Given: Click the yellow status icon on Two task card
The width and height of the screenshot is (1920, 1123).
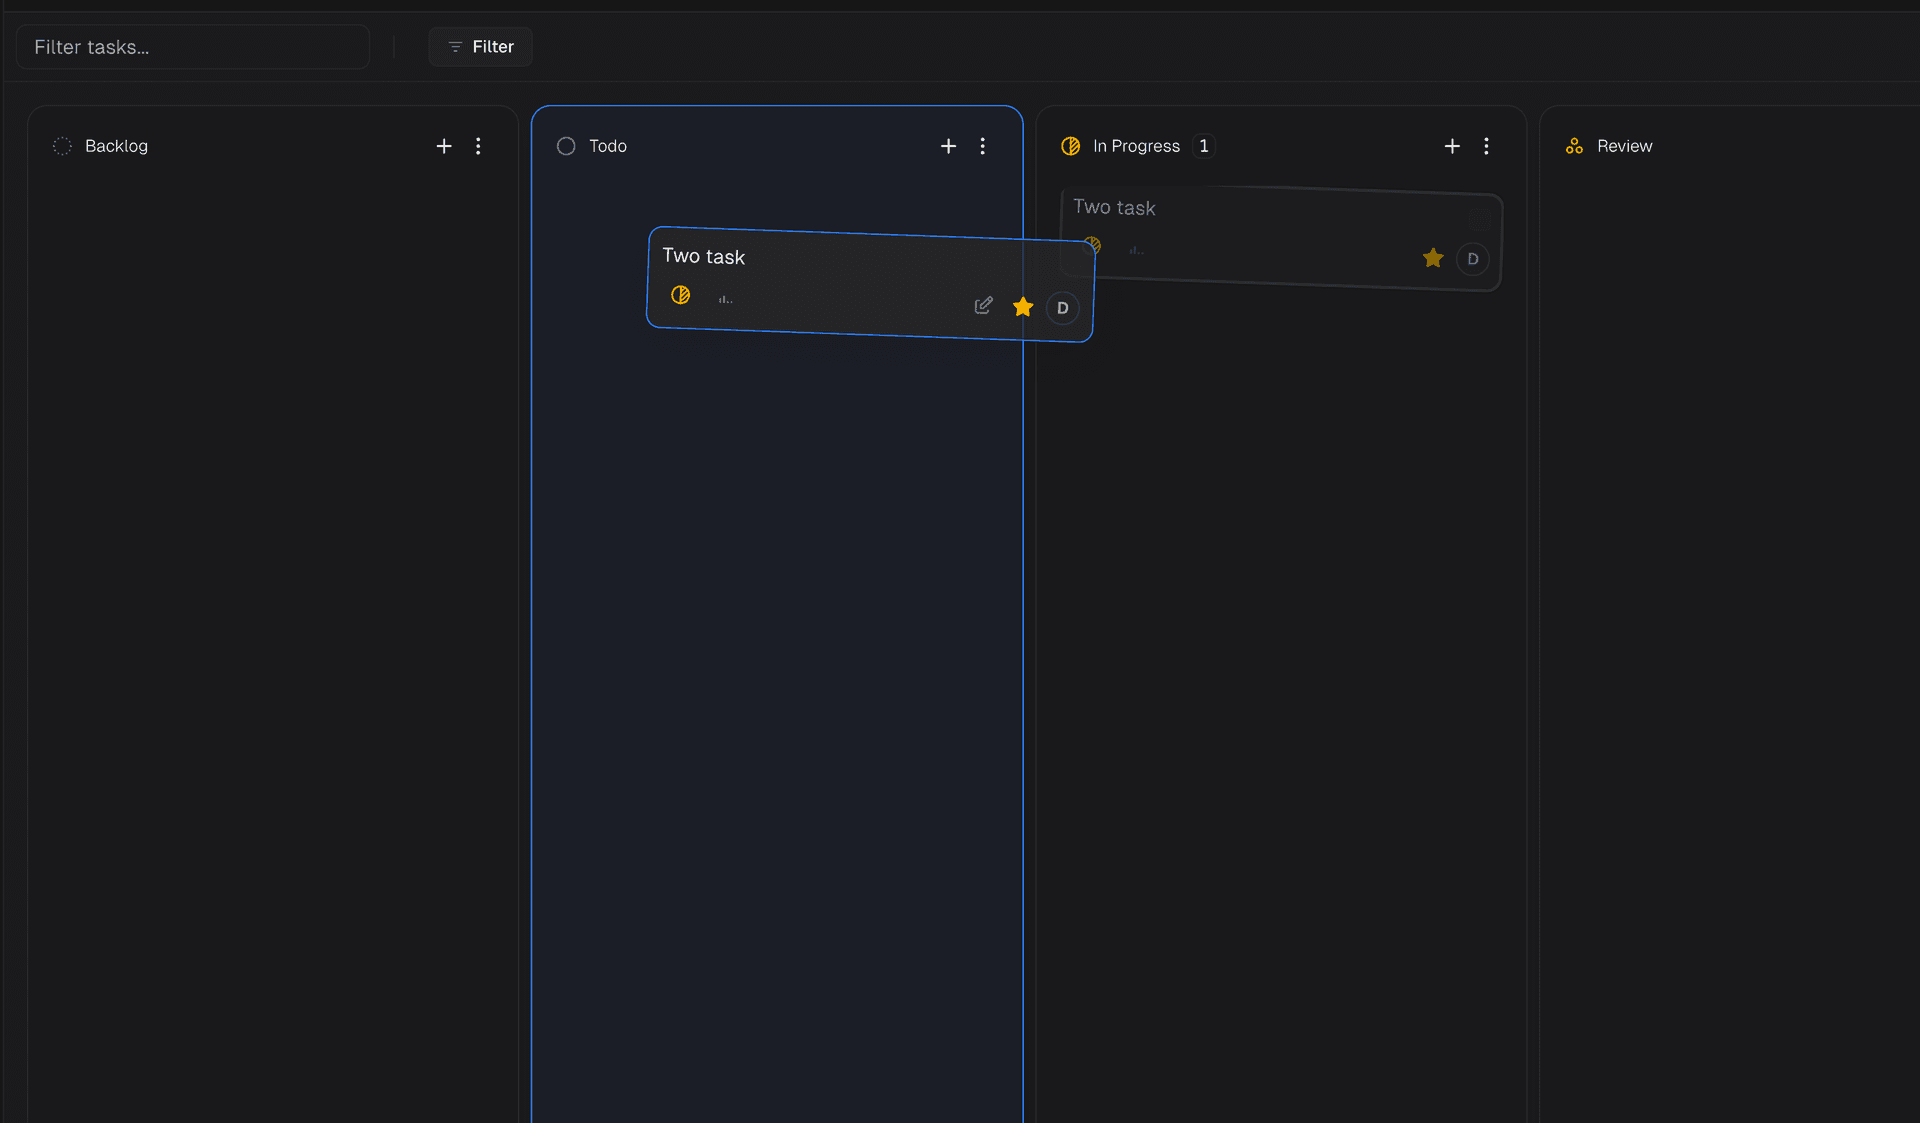Looking at the screenshot, I should point(680,296).
